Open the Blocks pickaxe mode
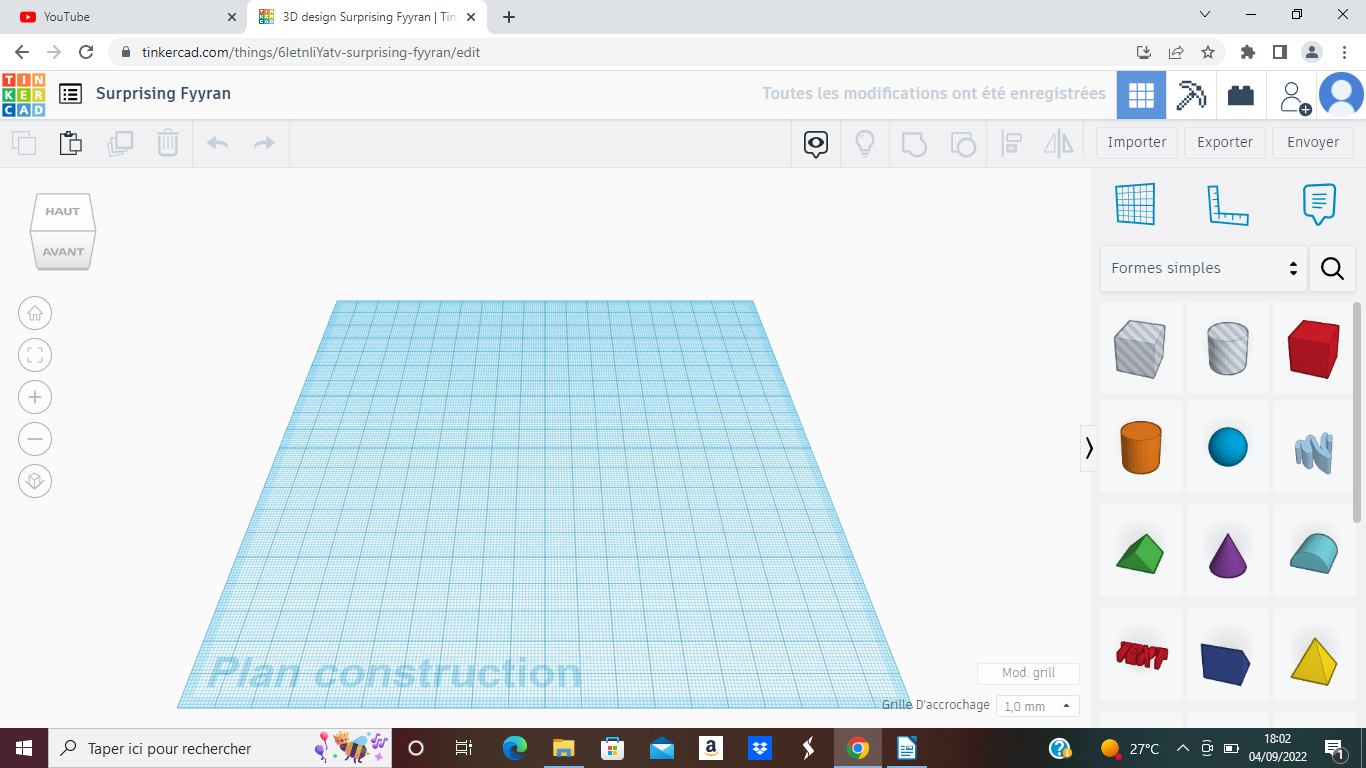 pyautogui.click(x=1191, y=95)
